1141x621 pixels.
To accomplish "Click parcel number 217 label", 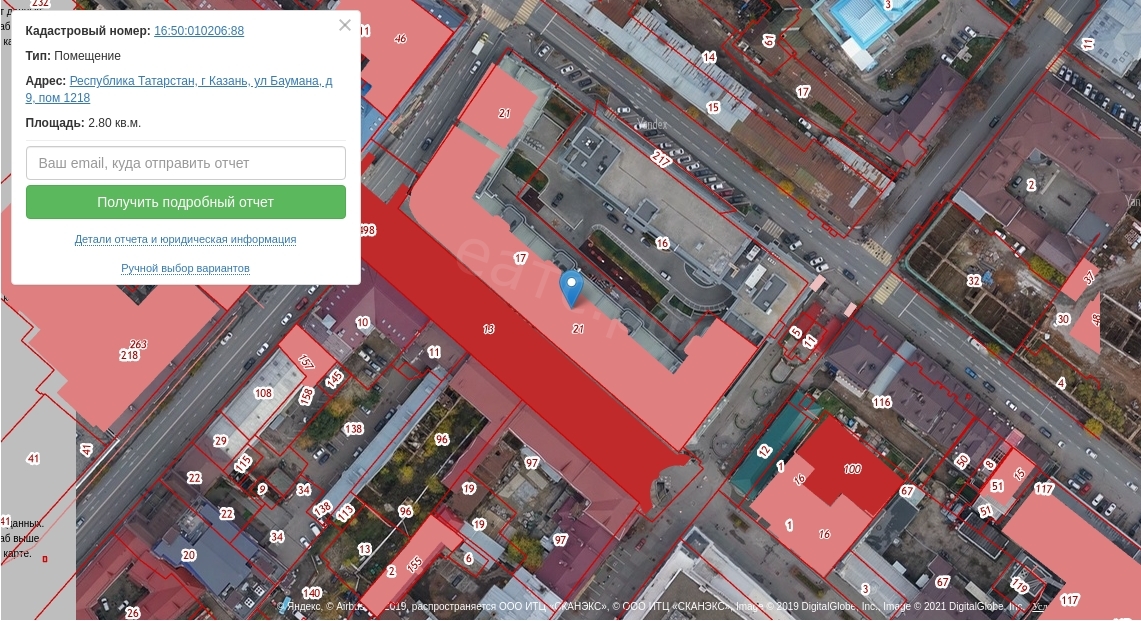I will (x=661, y=159).
